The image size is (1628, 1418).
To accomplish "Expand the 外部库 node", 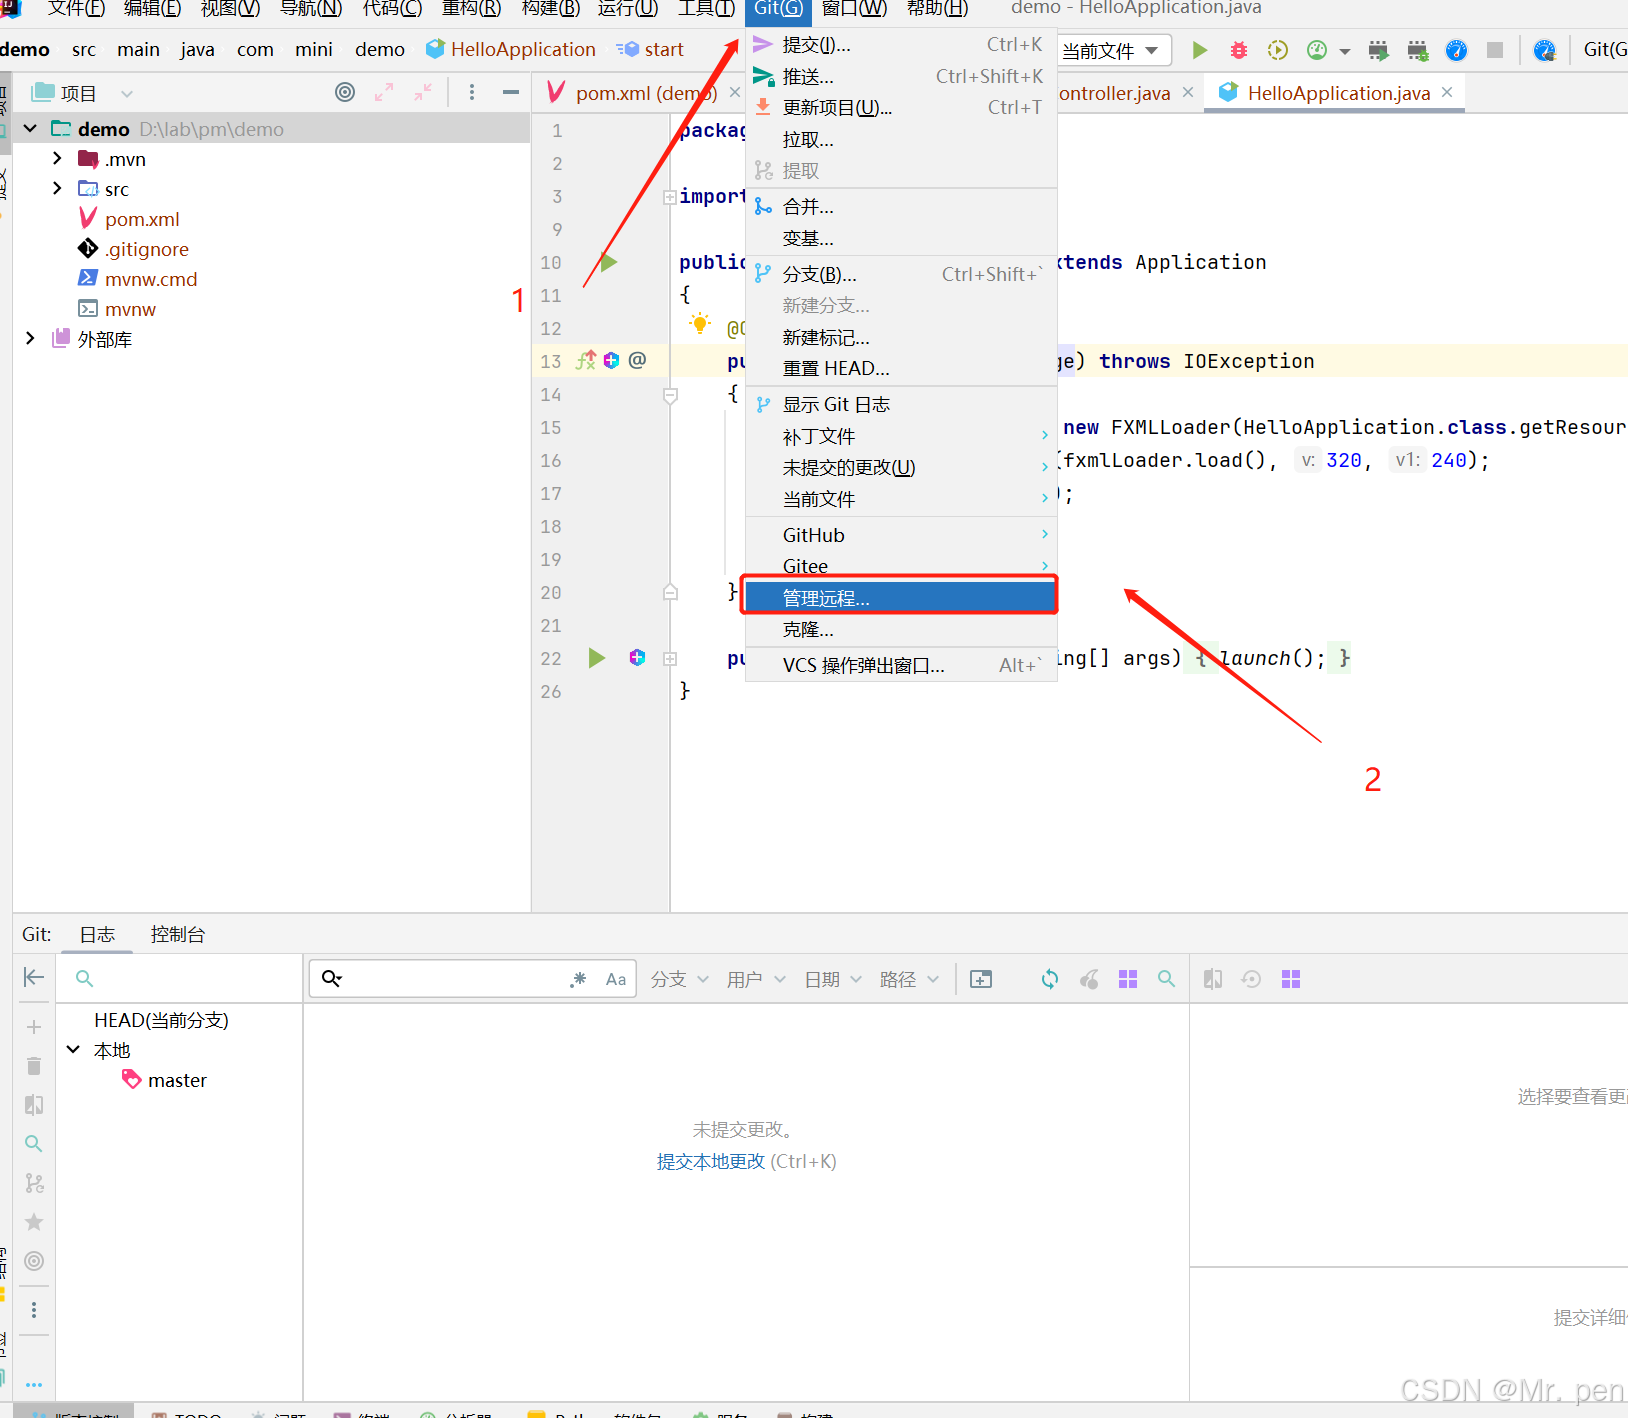I will (30, 338).
